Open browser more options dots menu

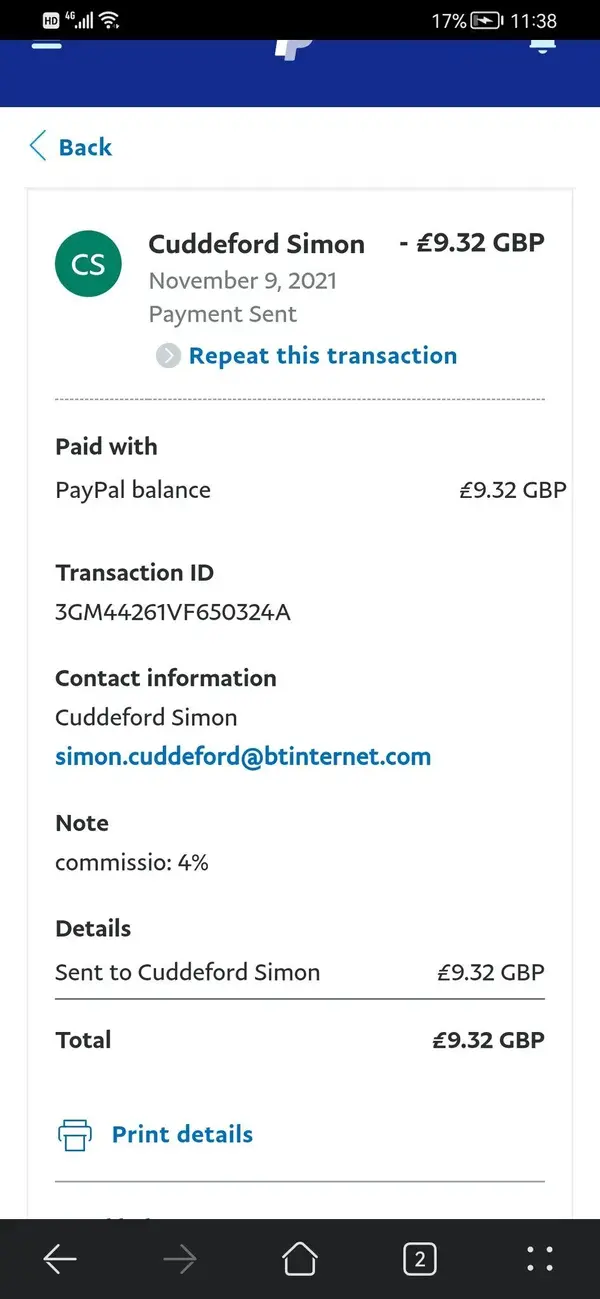tap(540, 1259)
